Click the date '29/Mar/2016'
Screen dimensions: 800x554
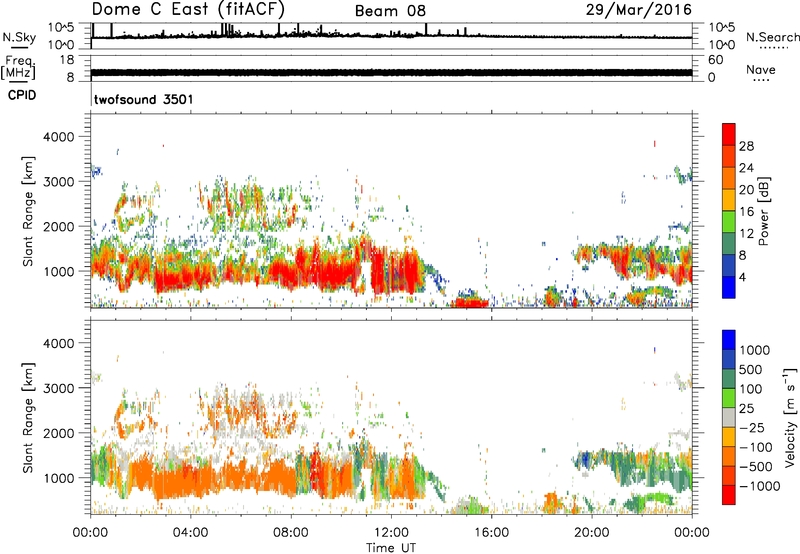(638, 9)
